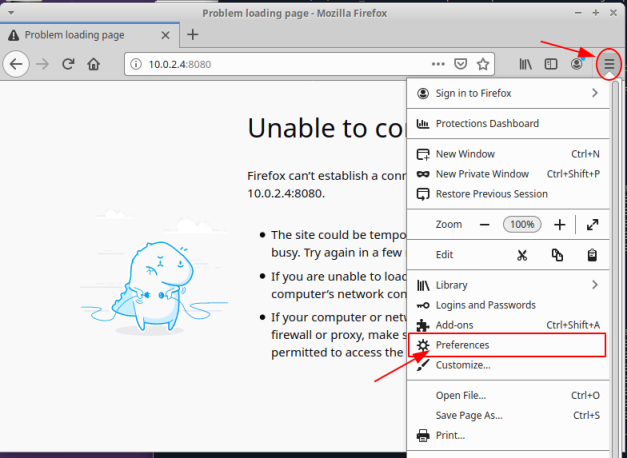627x458 pixels.
Task: Copy with the copy icon
Action: click(x=557, y=255)
